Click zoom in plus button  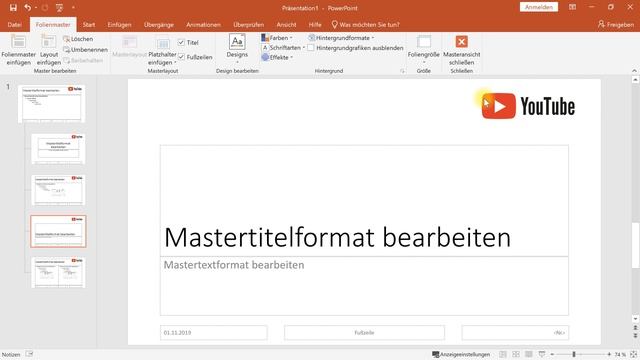(x=609, y=354)
